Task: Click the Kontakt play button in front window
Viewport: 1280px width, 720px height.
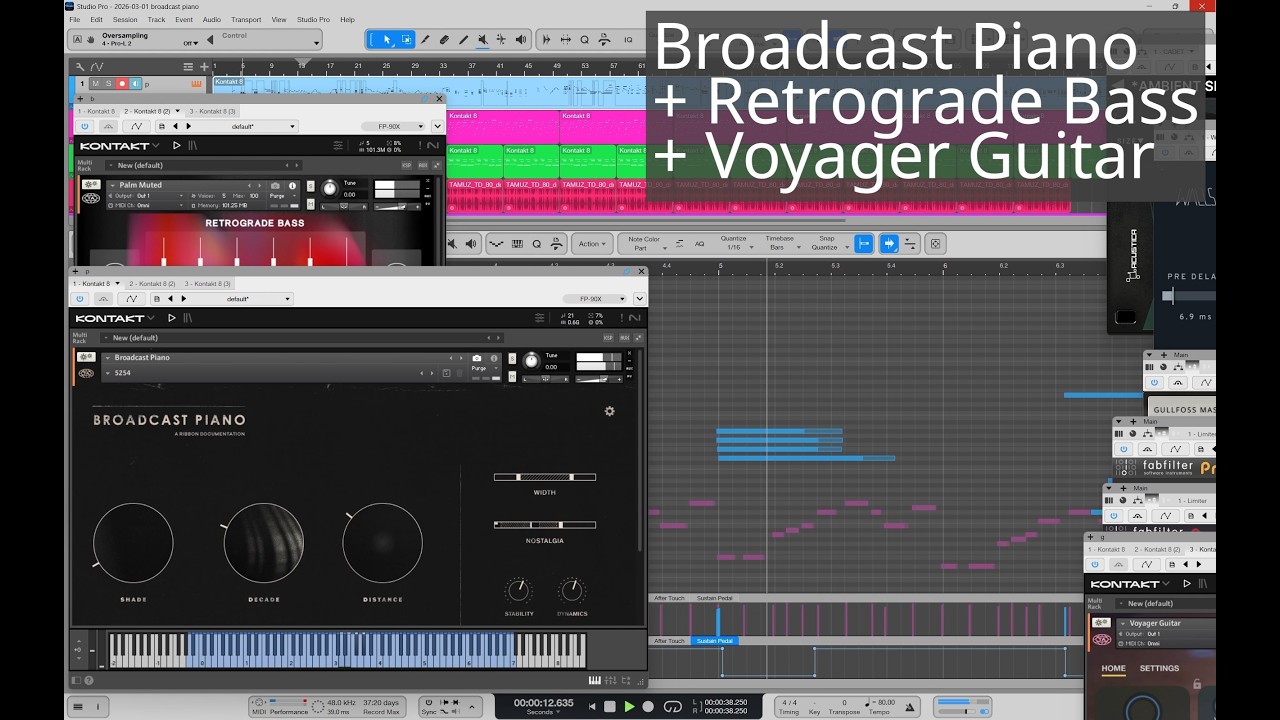Action: tap(172, 318)
